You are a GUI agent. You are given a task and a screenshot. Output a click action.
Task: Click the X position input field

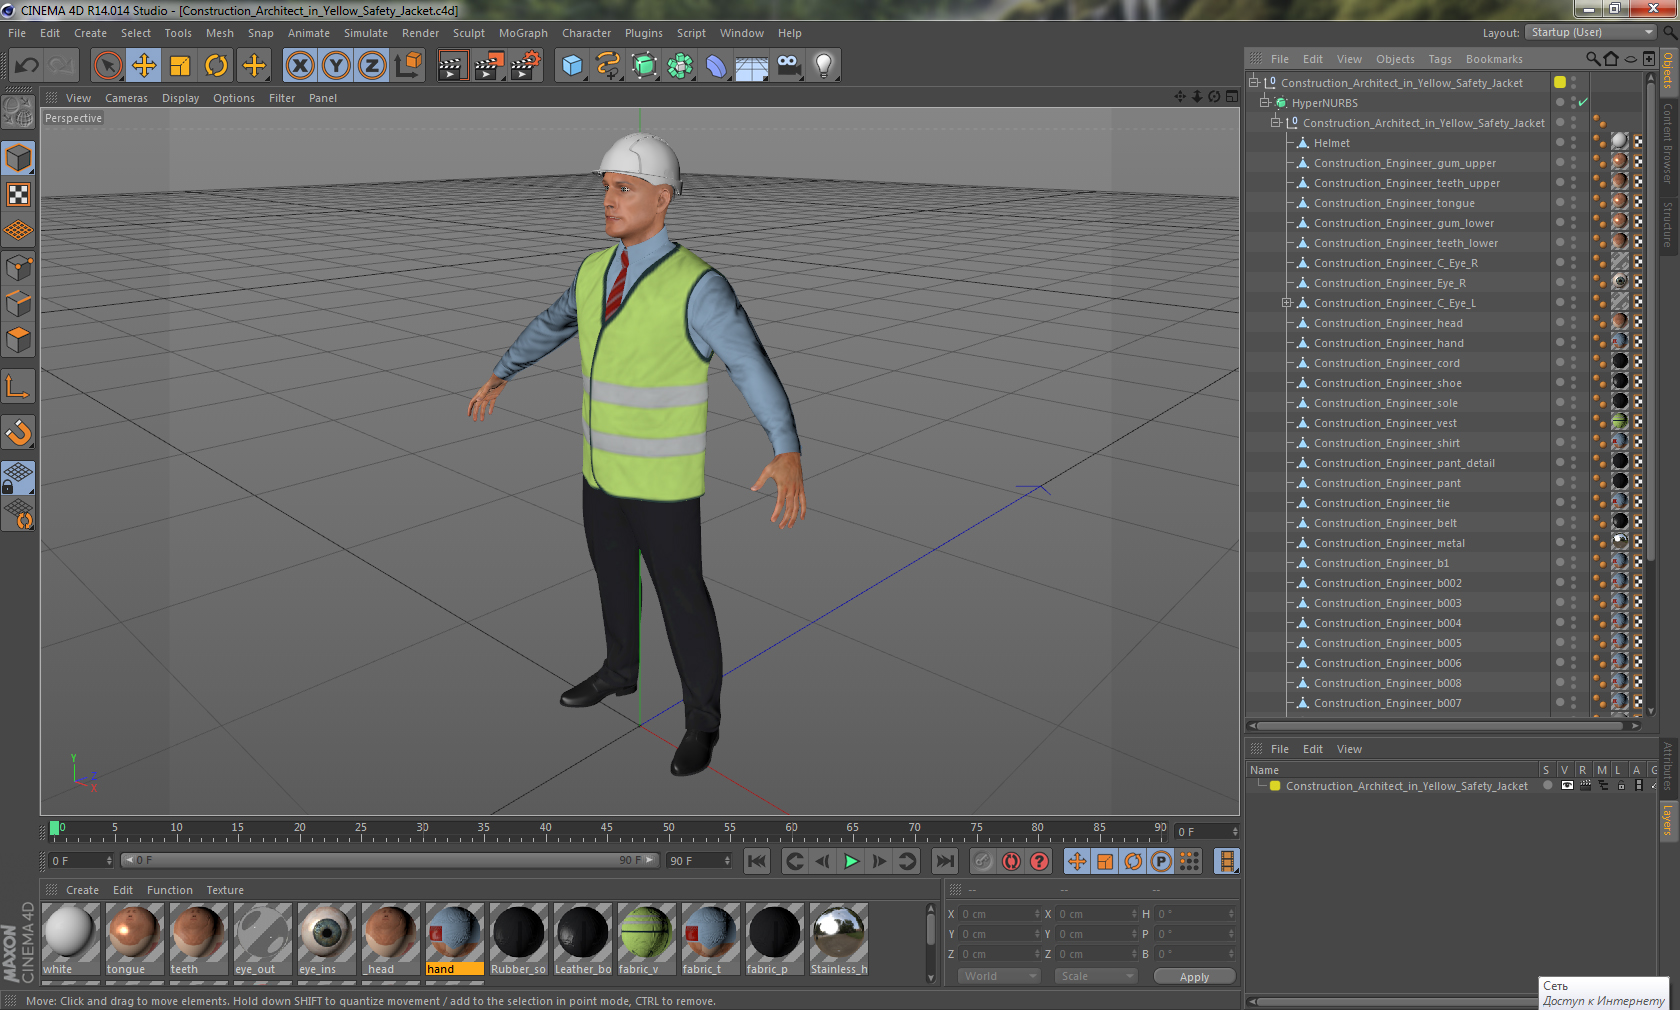1000,914
